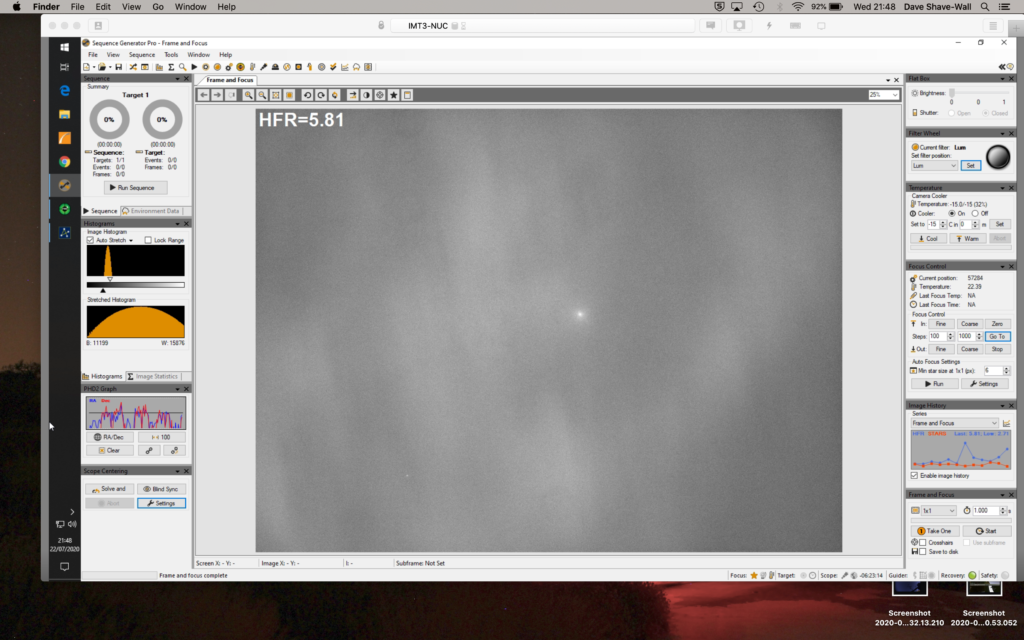Click the histogram black point slider marker

point(103,290)
